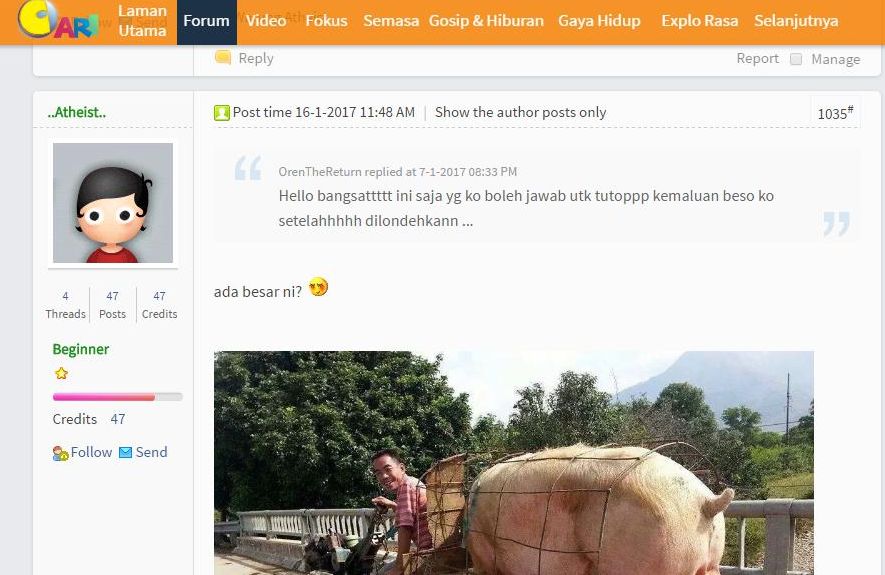Click the gold Beginner rank star
This screenshot has width=885, height=575.
point(62,373)
